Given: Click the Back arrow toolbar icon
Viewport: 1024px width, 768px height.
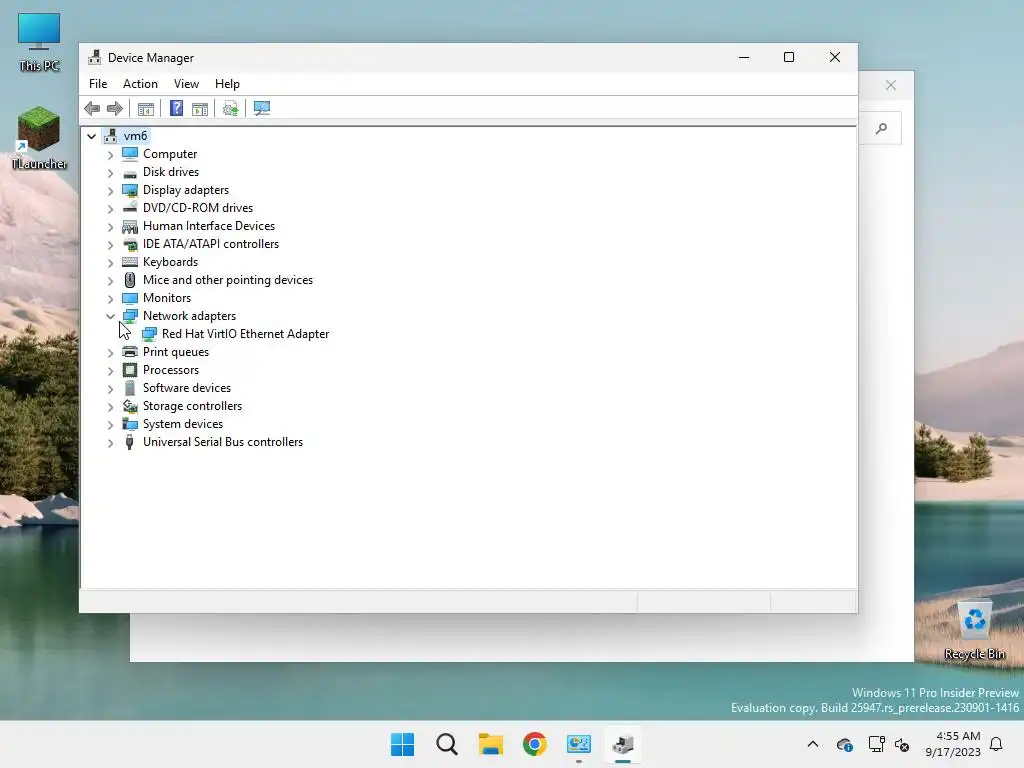Looking at the screenshot, I should click(92, 108).
